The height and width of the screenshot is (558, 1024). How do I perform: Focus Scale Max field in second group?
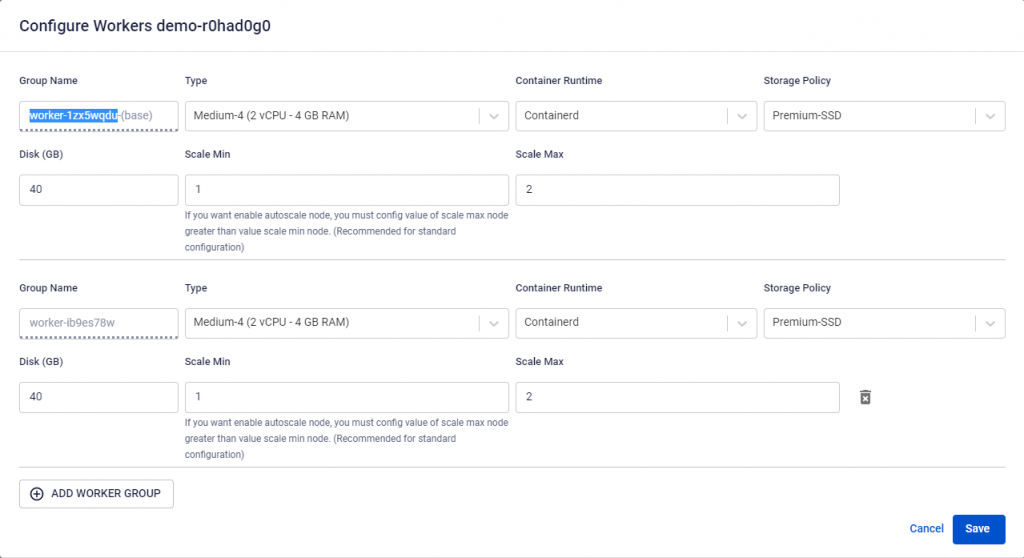pyautogui.click(x=676, y=397)
